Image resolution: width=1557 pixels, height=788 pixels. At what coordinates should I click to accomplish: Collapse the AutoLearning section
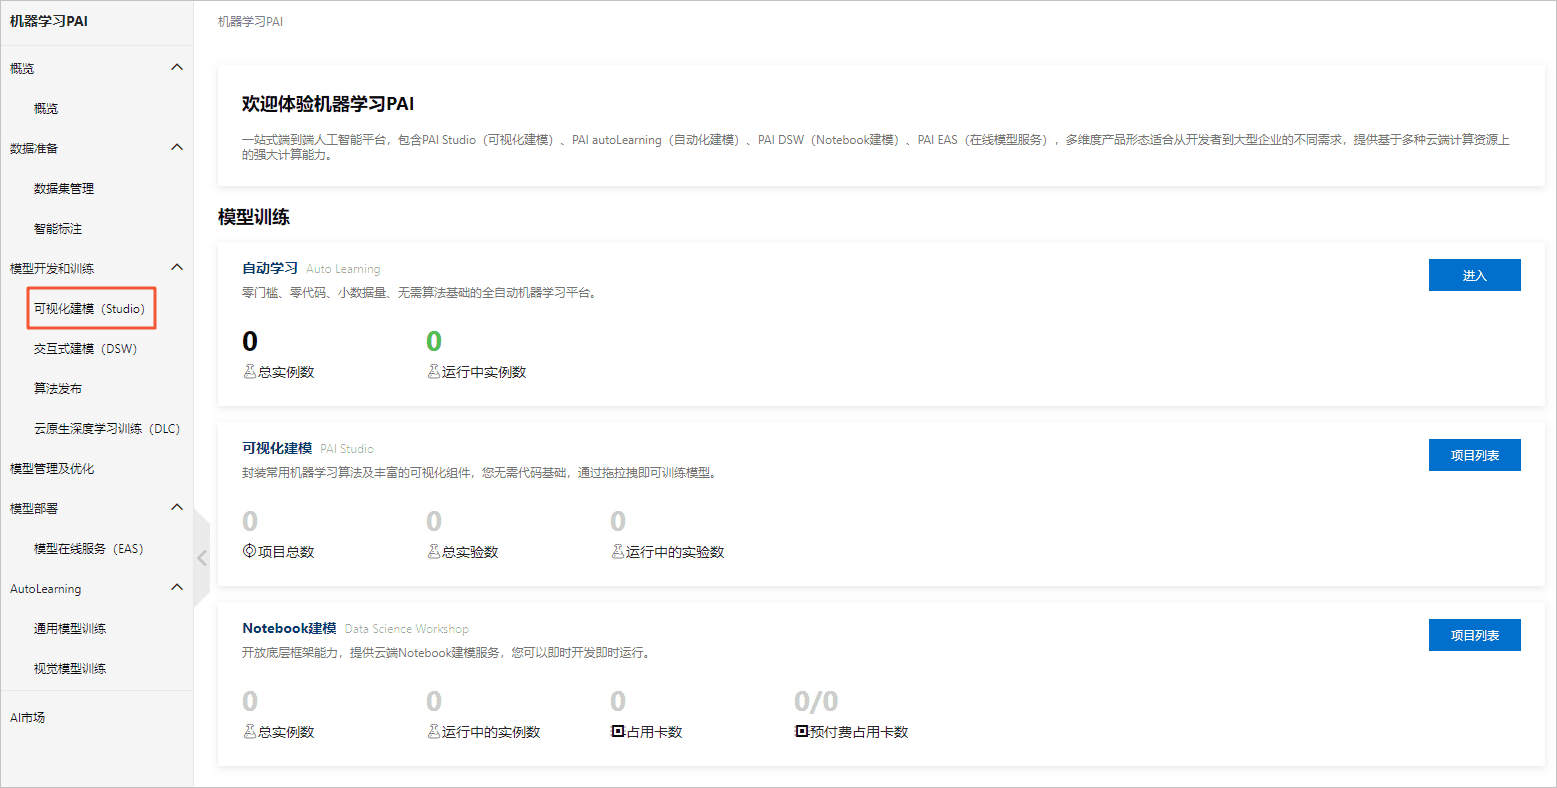[177, 588]
